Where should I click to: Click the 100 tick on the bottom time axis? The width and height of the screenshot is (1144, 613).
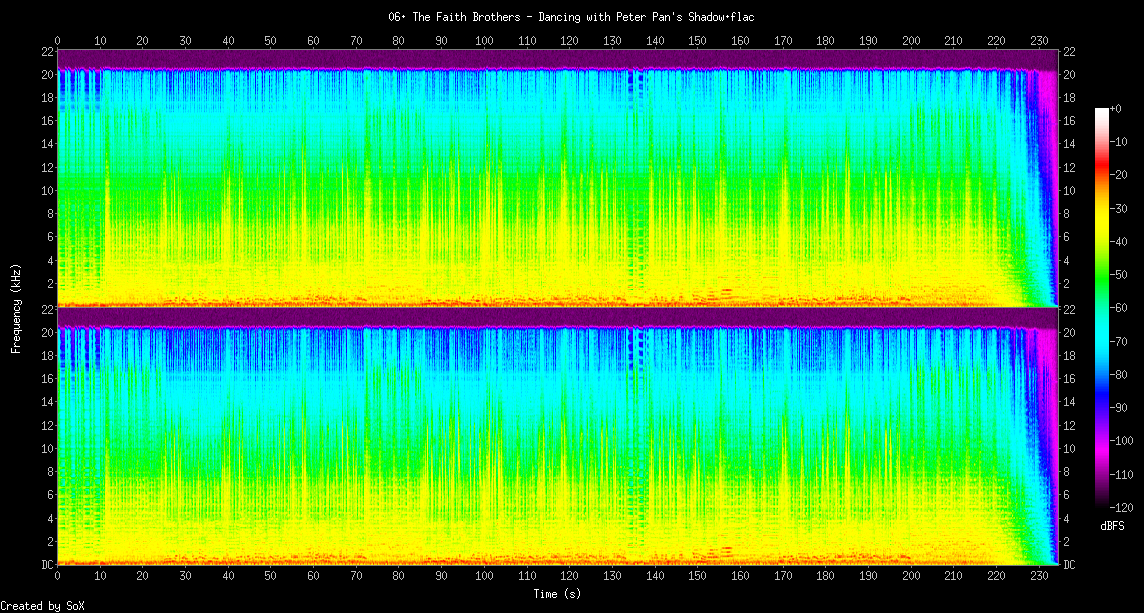tap(484, 577)
